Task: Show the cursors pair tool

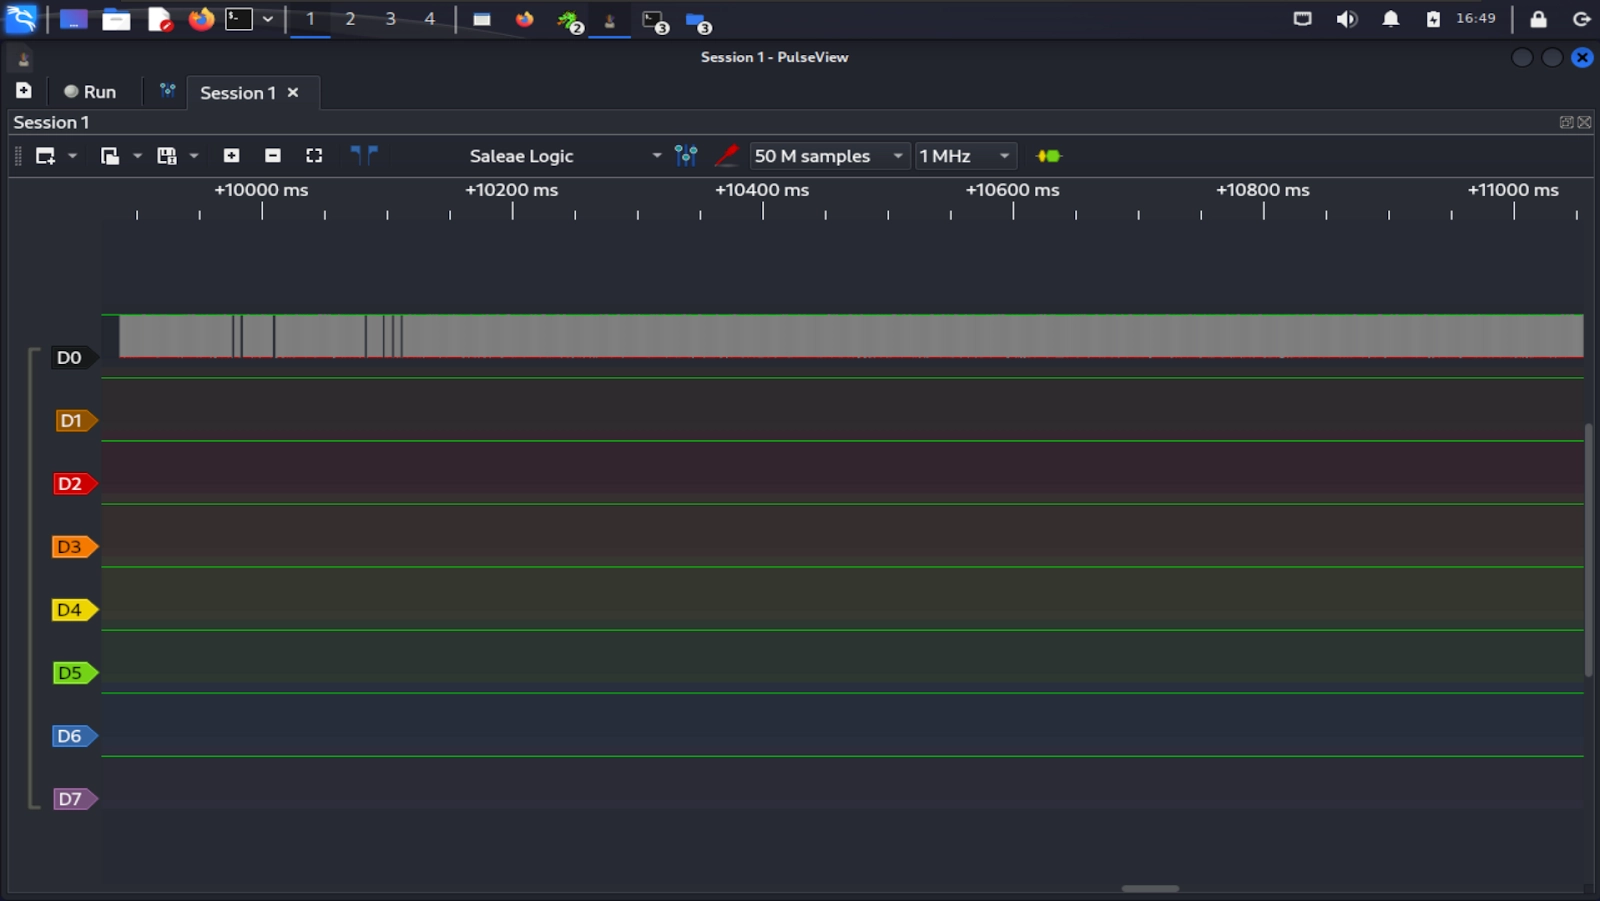Action: [364, 155]
